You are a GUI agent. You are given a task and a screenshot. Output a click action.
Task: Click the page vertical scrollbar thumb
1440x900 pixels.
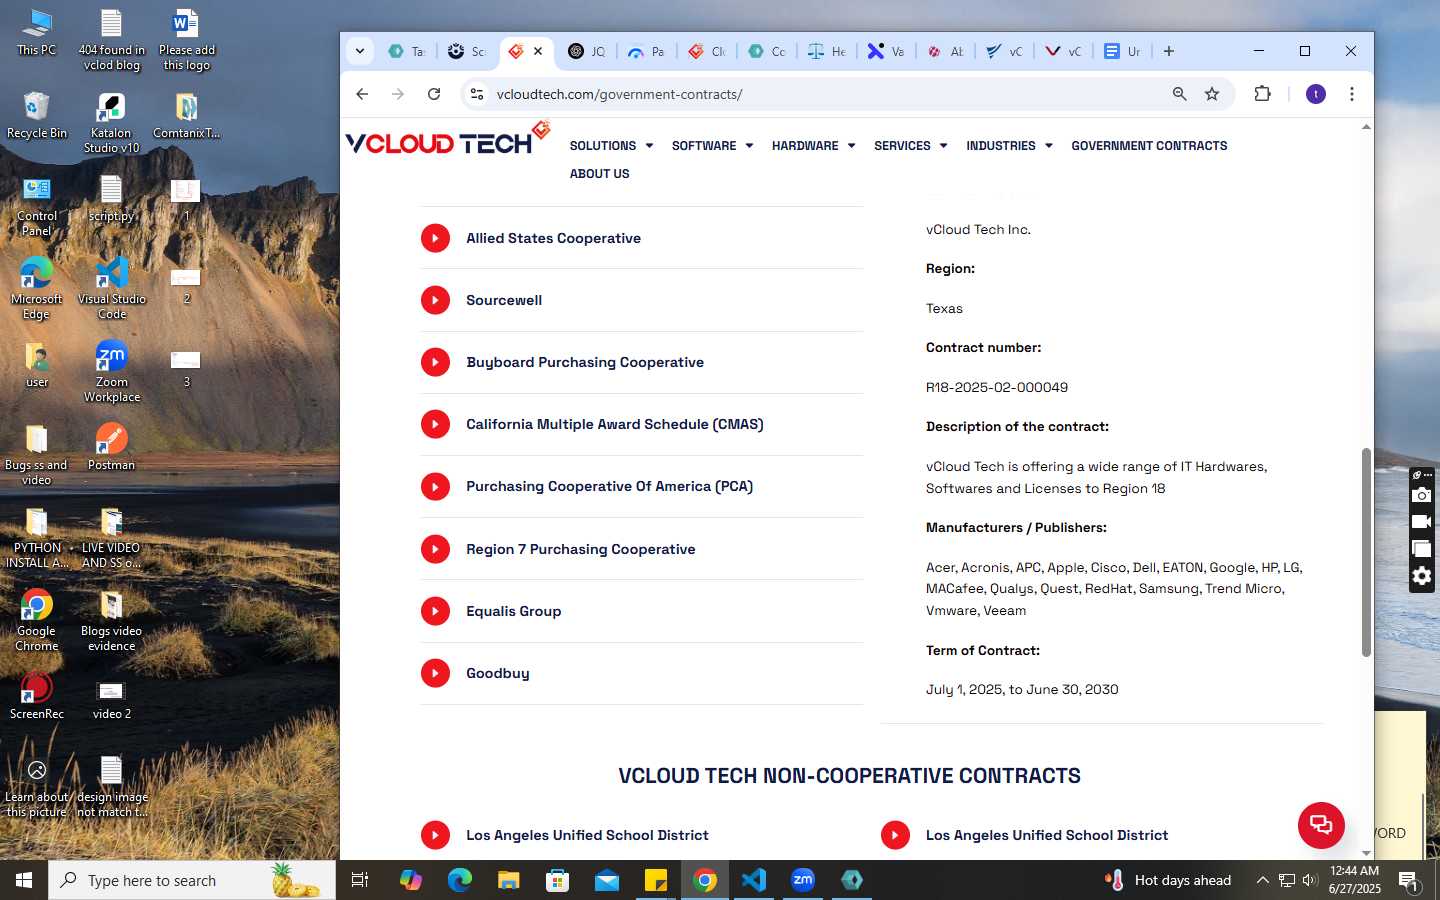[1366, 552]
